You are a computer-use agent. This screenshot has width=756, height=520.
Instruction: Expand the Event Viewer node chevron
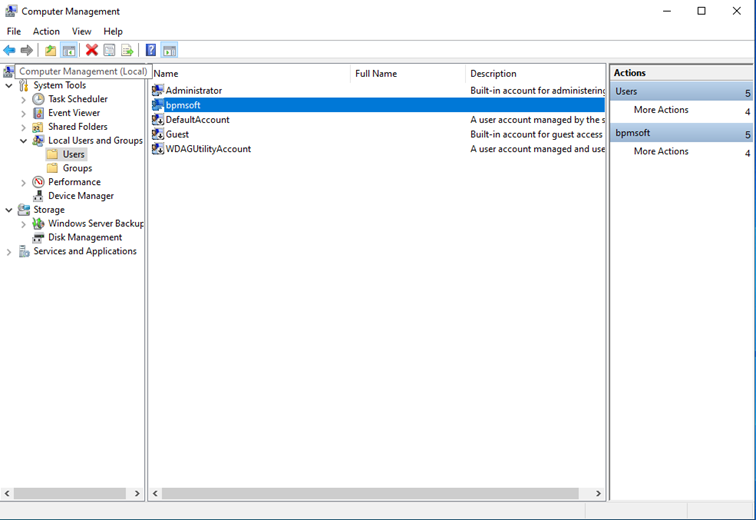[23, 114]
